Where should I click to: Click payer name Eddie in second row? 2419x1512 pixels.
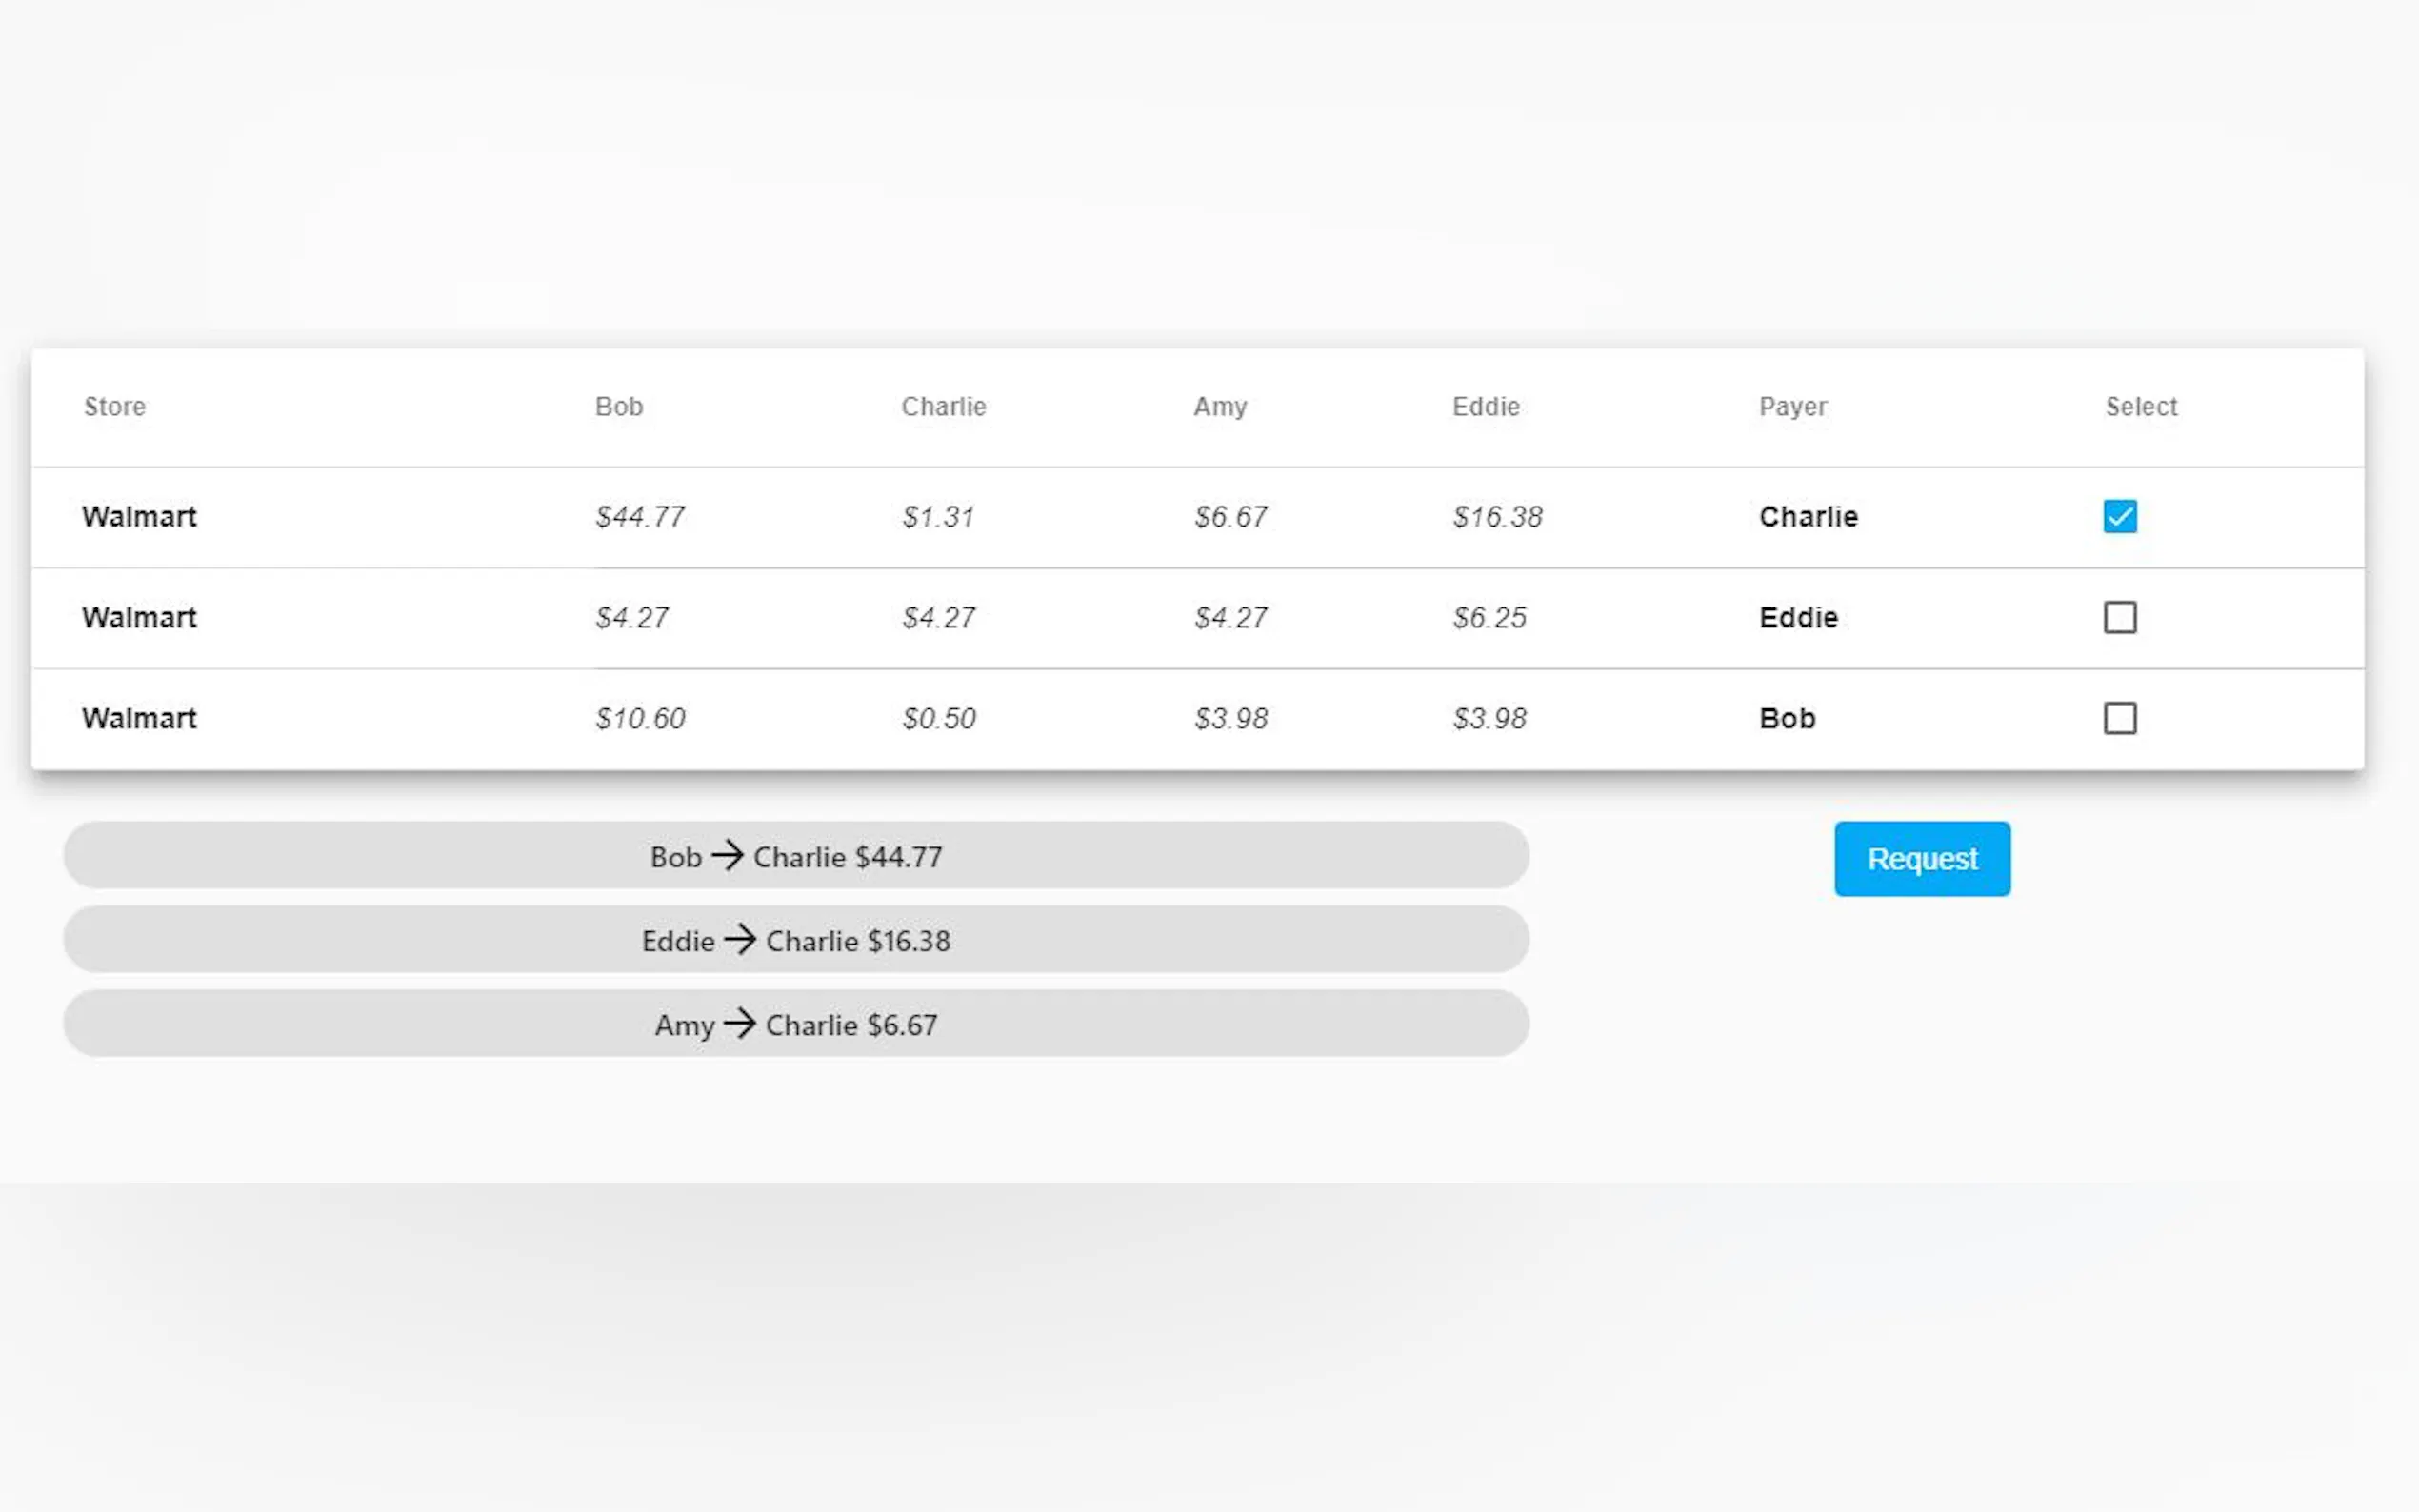[x=1798, y=618]
